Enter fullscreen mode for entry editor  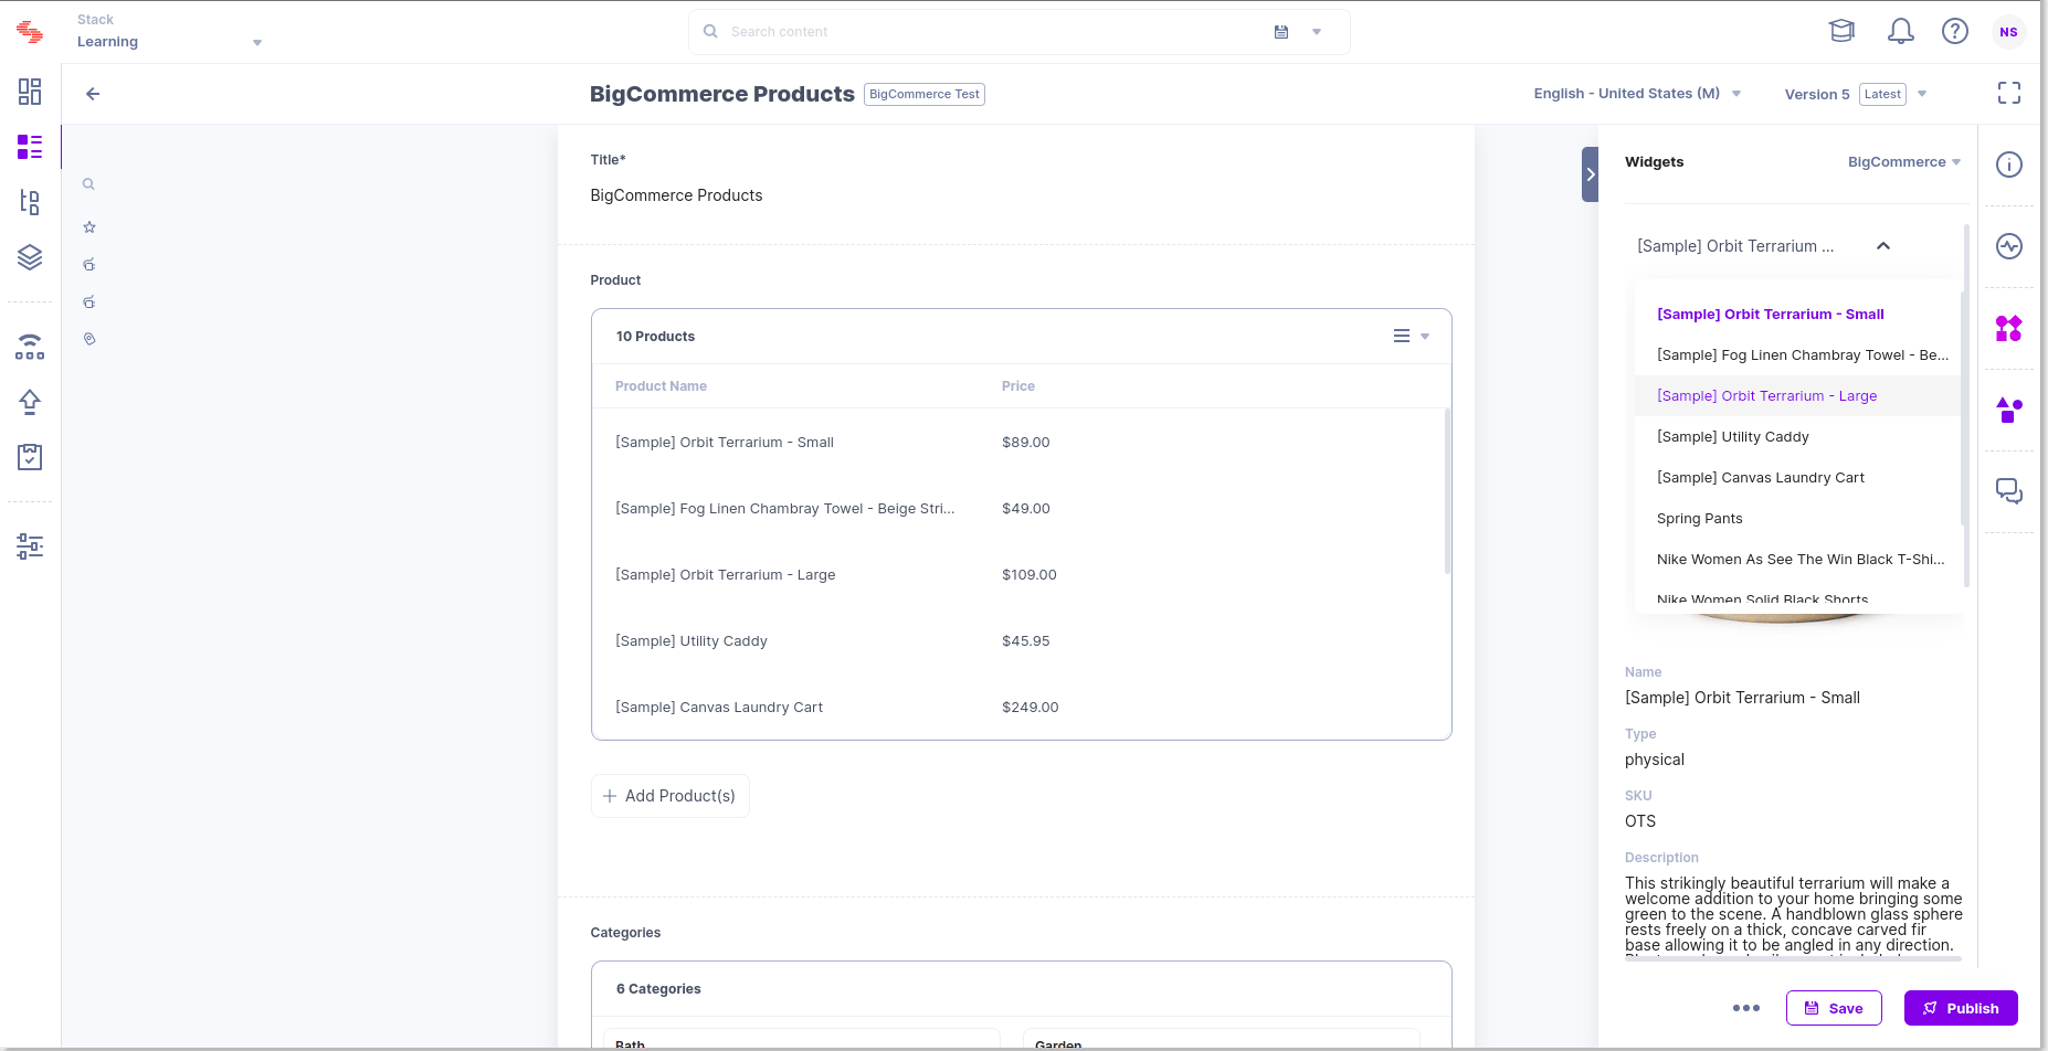[x=2008, y=93]
